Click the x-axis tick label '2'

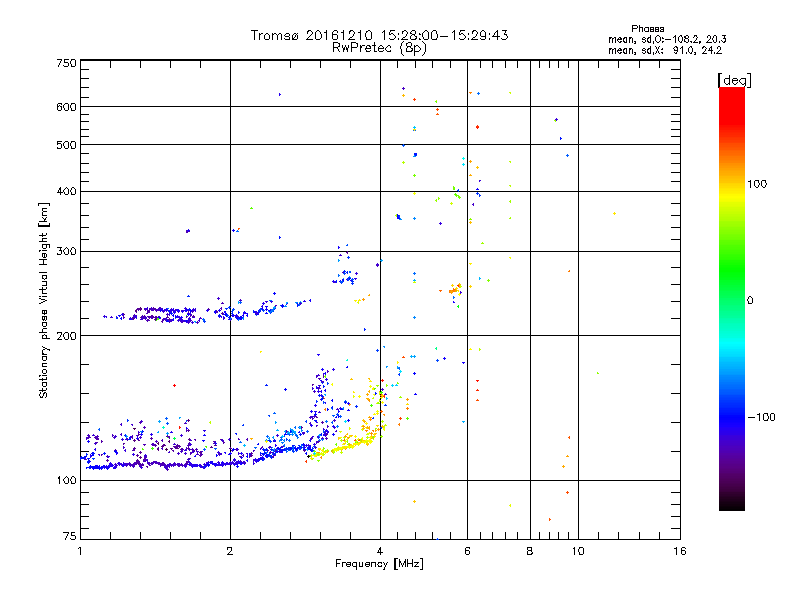coord(230,551)
